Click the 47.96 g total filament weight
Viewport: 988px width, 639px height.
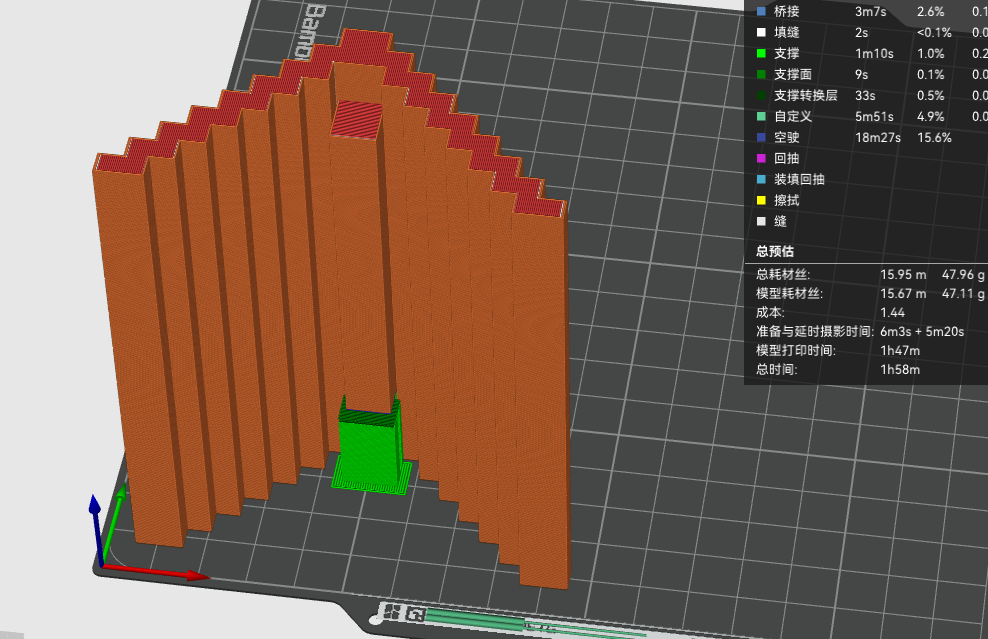tap(963, 274)
